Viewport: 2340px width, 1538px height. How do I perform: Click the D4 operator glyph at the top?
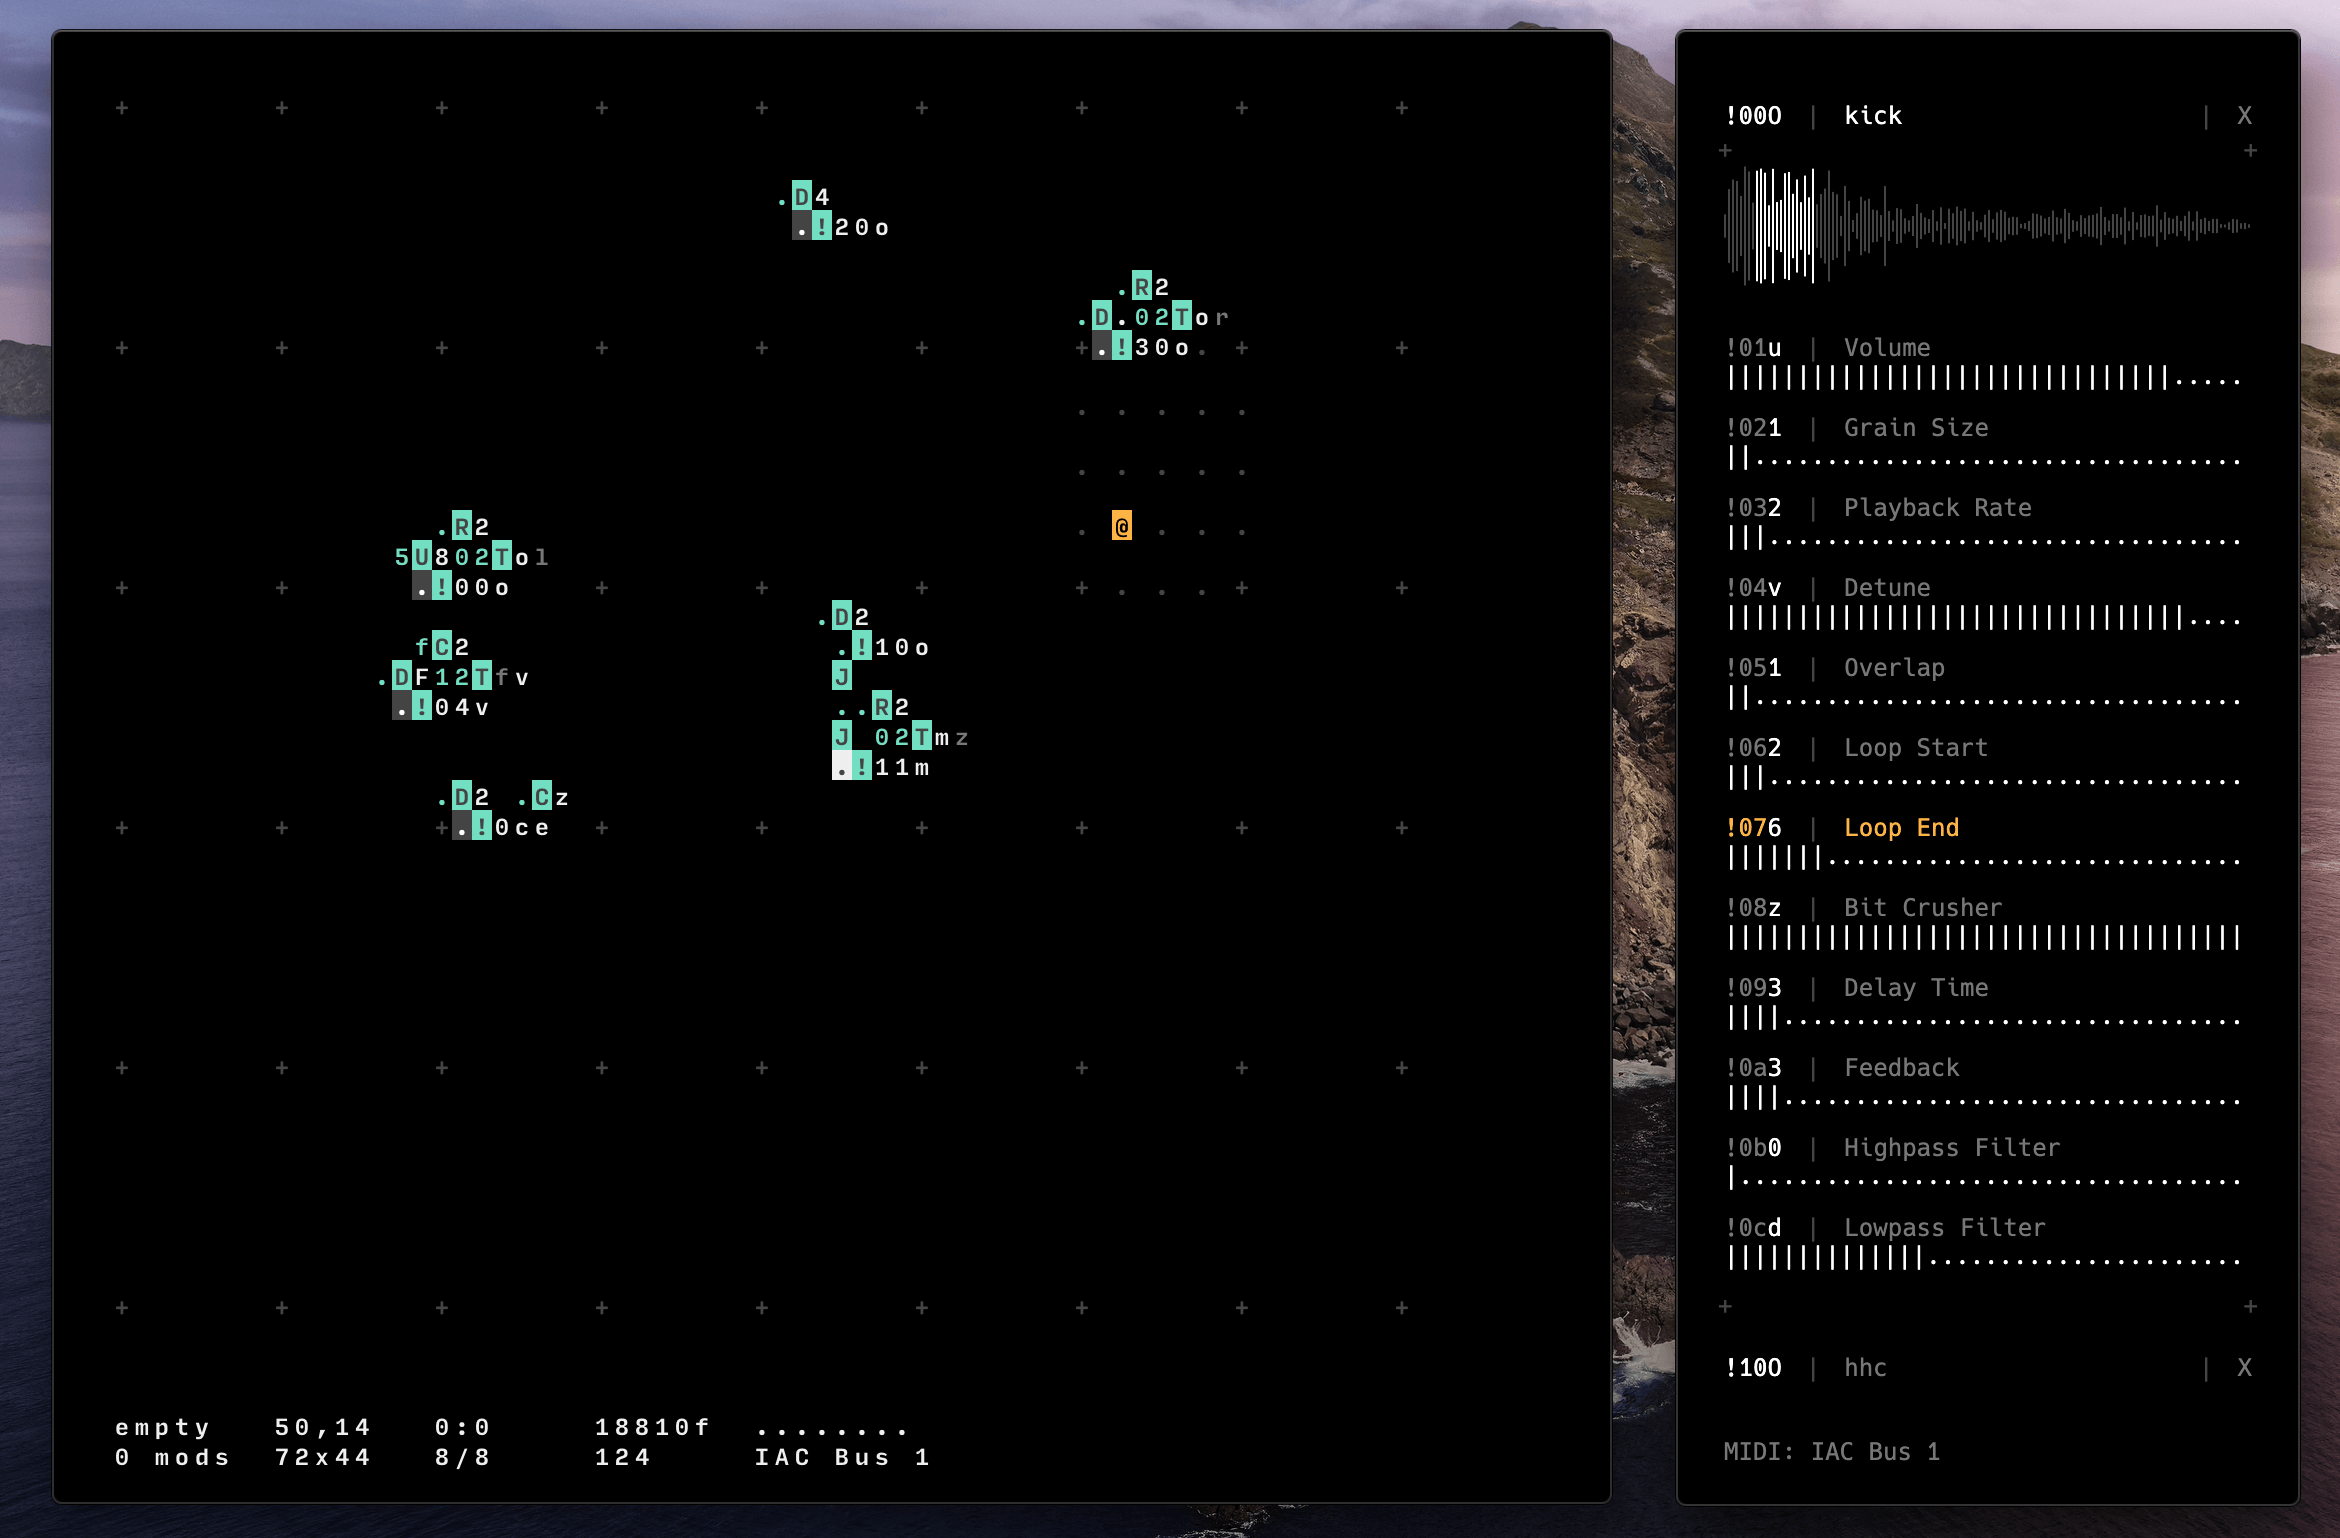point(802,196)
